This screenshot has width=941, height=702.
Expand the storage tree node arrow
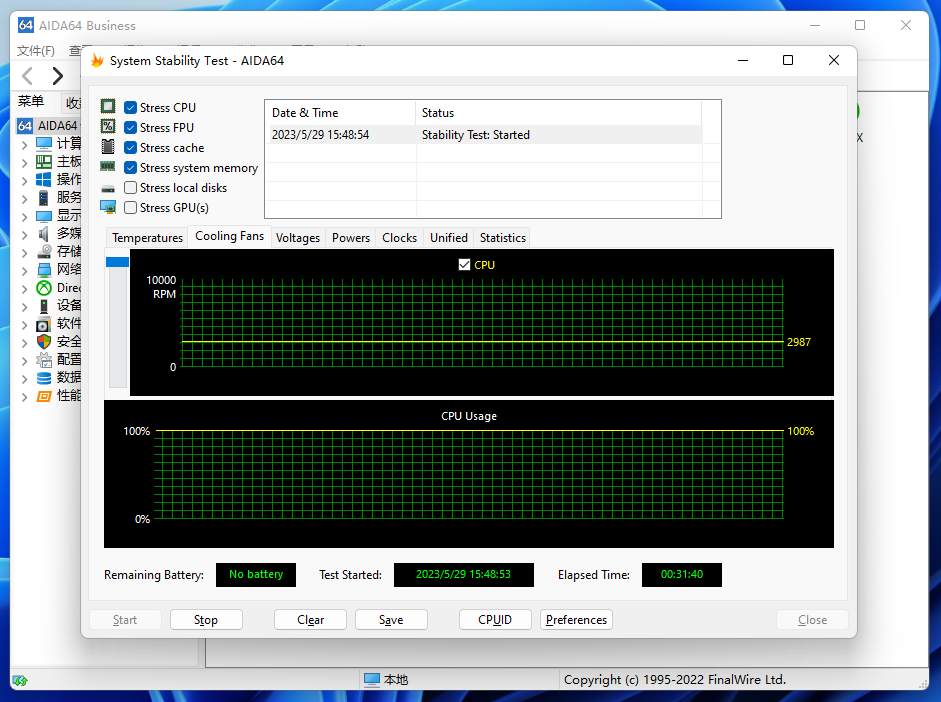[x=24, y=253]
